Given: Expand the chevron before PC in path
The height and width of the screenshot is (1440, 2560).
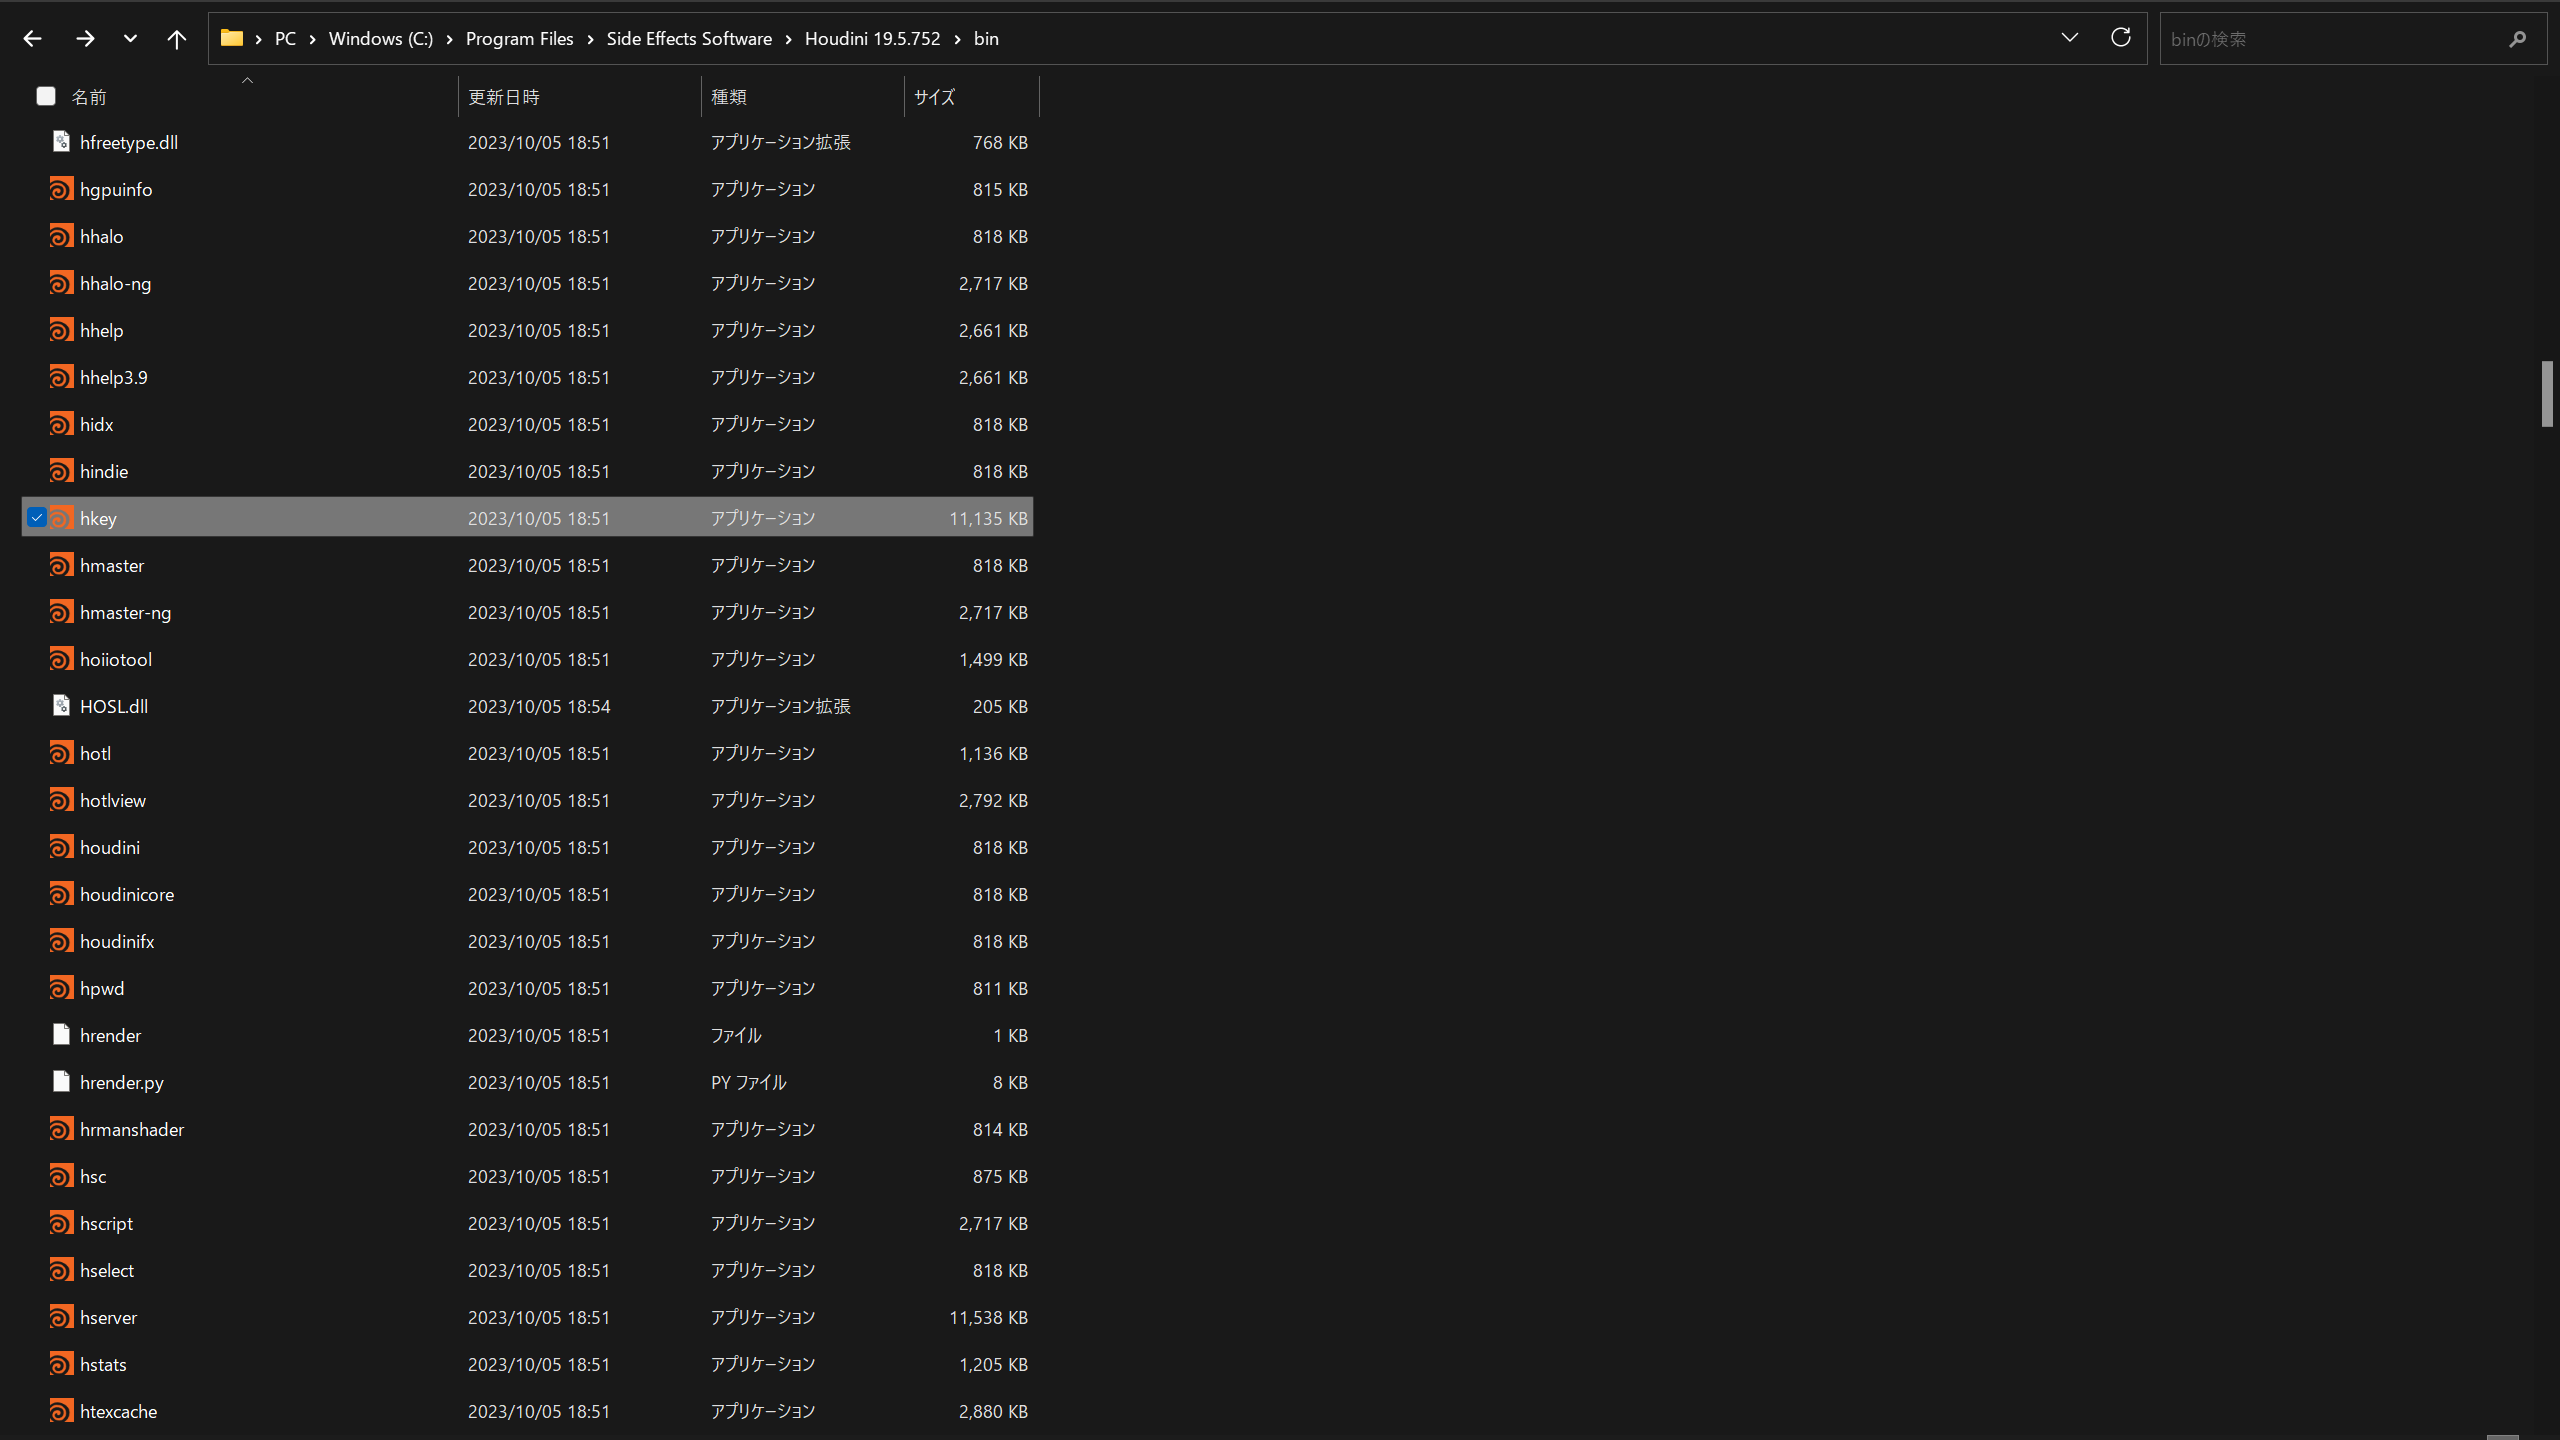Looking at the screenshot, I should [x=258, y=39].
